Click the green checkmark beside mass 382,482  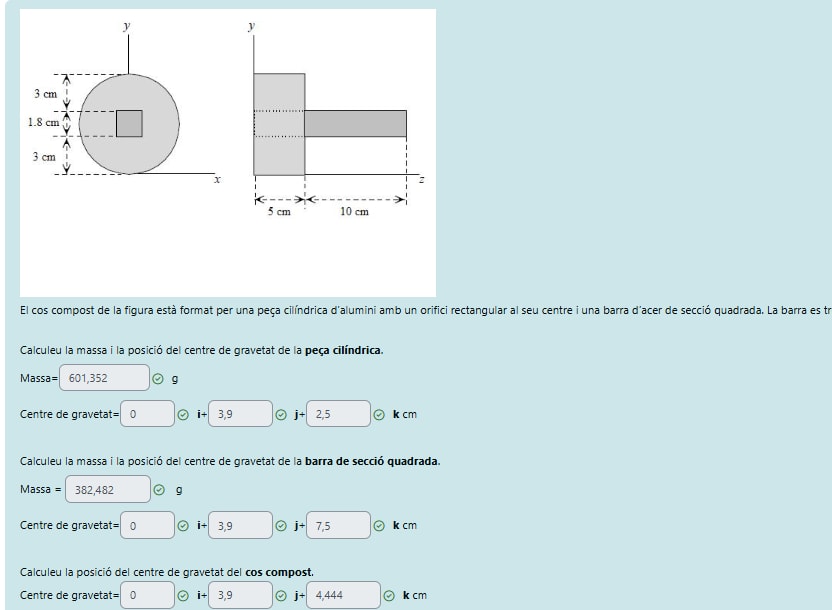click(x=159, y=491)
